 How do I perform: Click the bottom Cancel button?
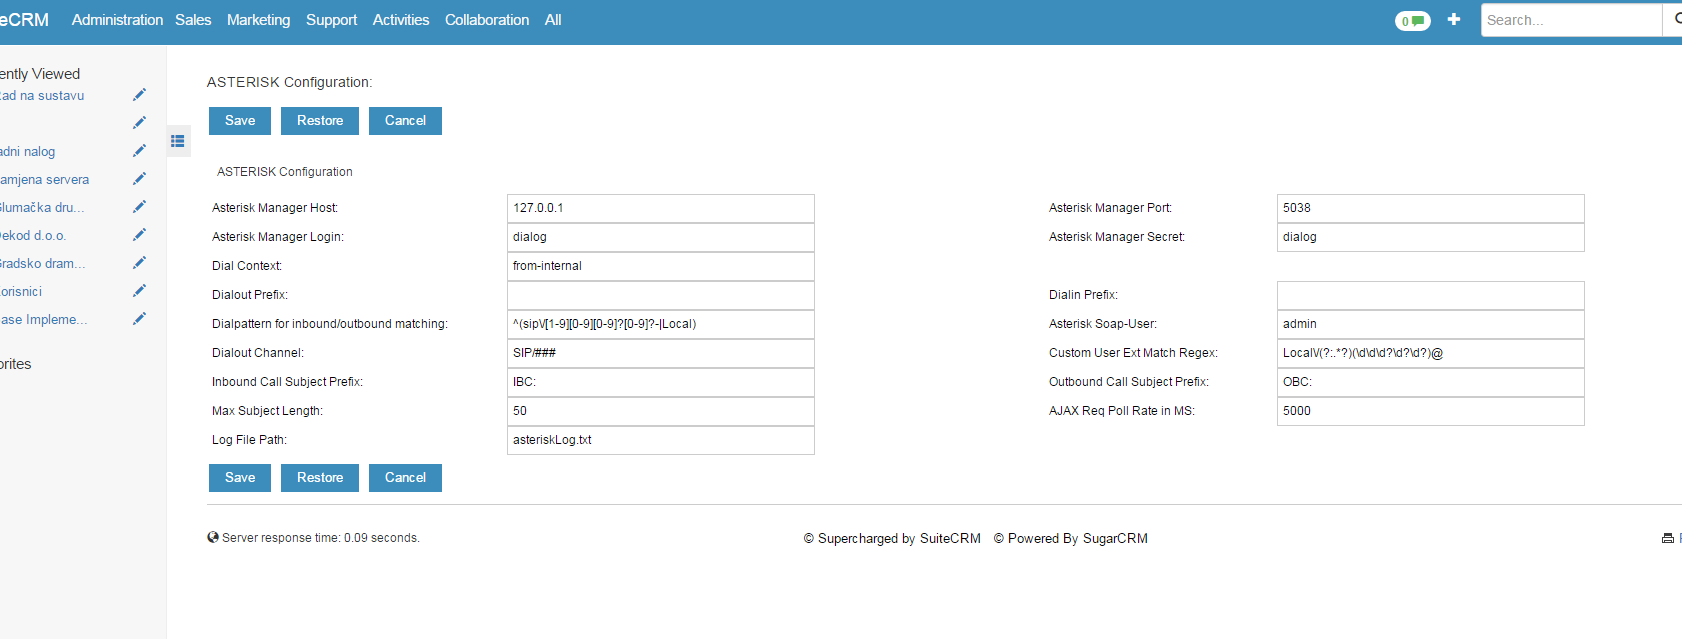pos(405,478)
